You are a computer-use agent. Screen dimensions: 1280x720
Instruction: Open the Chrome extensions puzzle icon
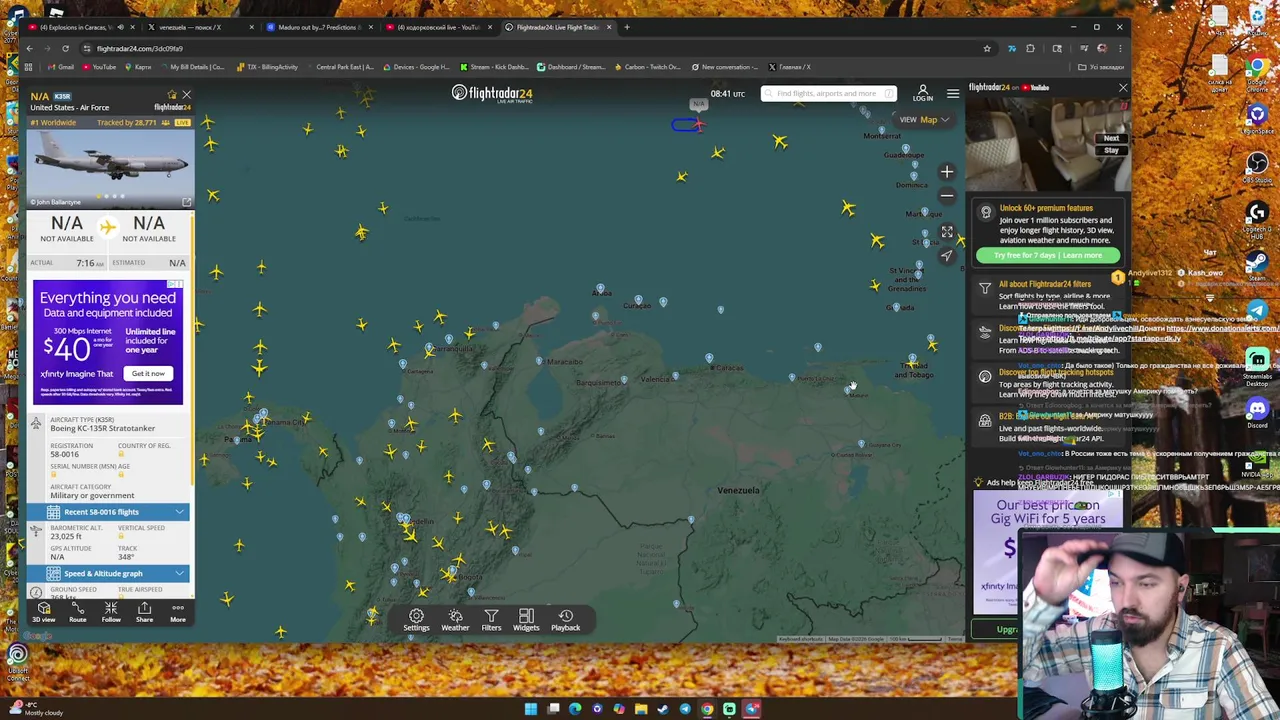pyautogui.click(x=1030, y=48)
